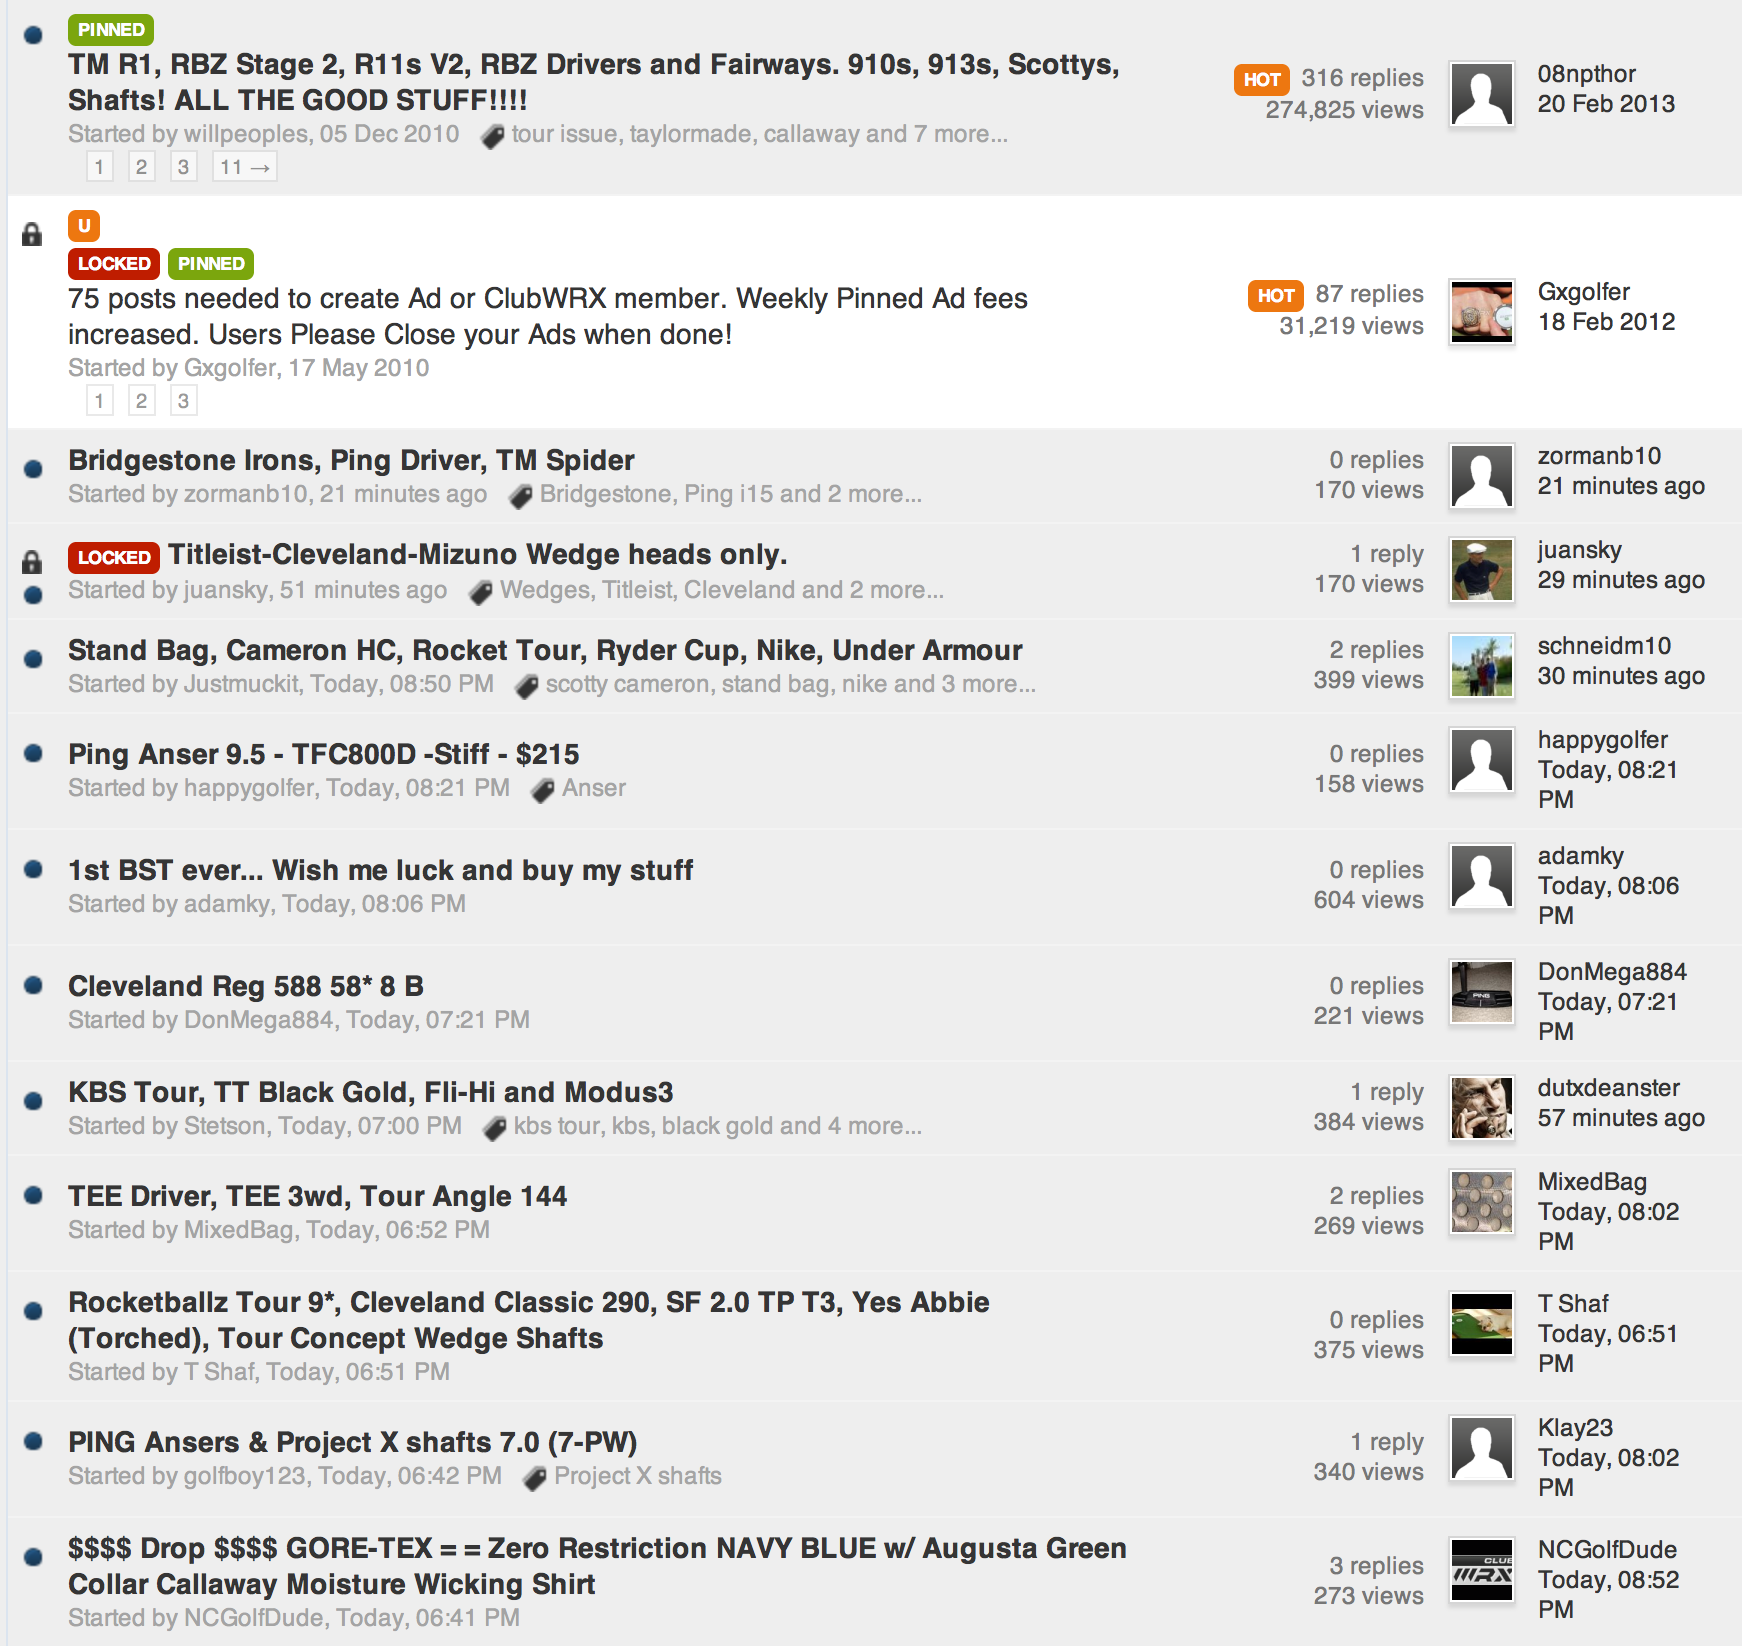
Task: Open Gxgolfer's avatar thumbnail
Action: [1482, 312]
